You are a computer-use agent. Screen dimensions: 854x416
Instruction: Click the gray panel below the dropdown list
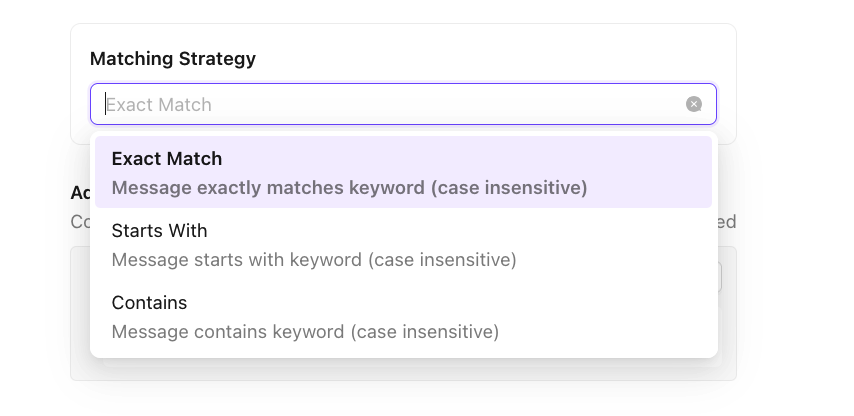pyautogui.click(x=400, y=369)
